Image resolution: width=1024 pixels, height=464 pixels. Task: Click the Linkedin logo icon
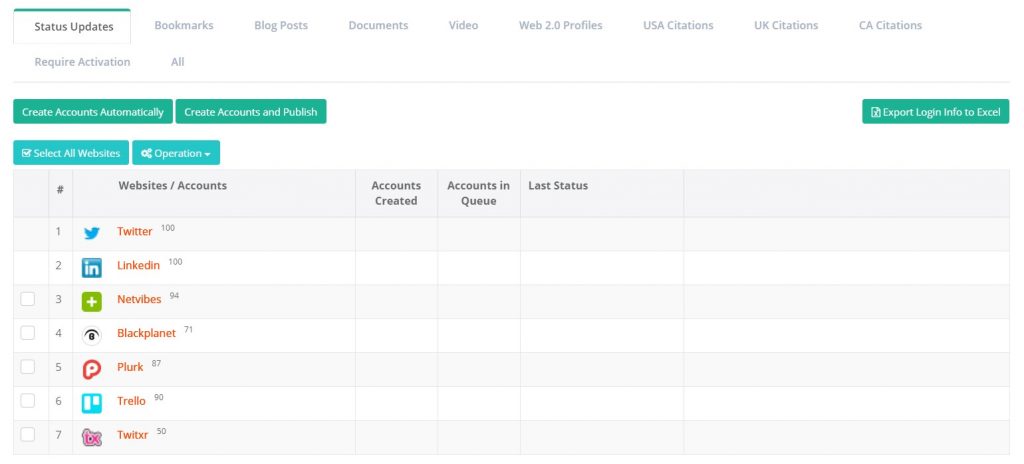91,267
